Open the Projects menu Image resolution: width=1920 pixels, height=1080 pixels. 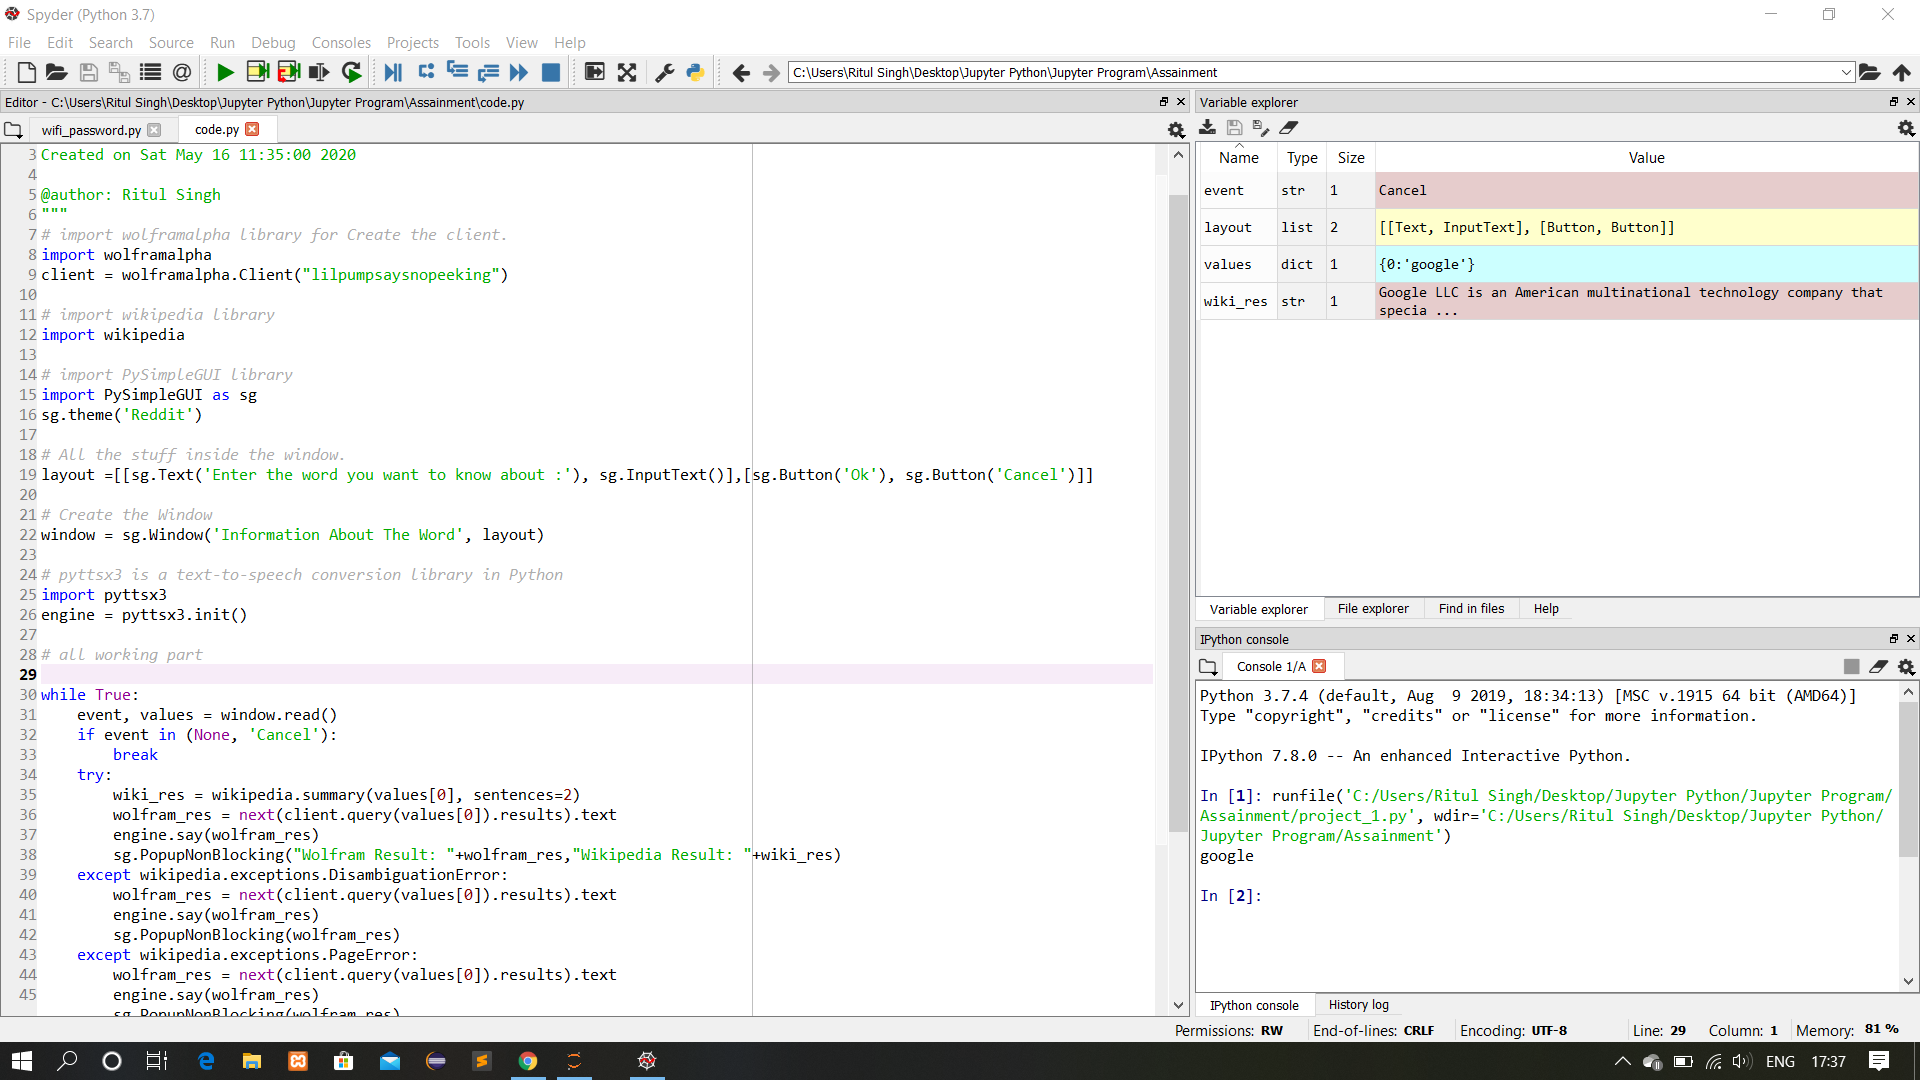click(412, 42)
